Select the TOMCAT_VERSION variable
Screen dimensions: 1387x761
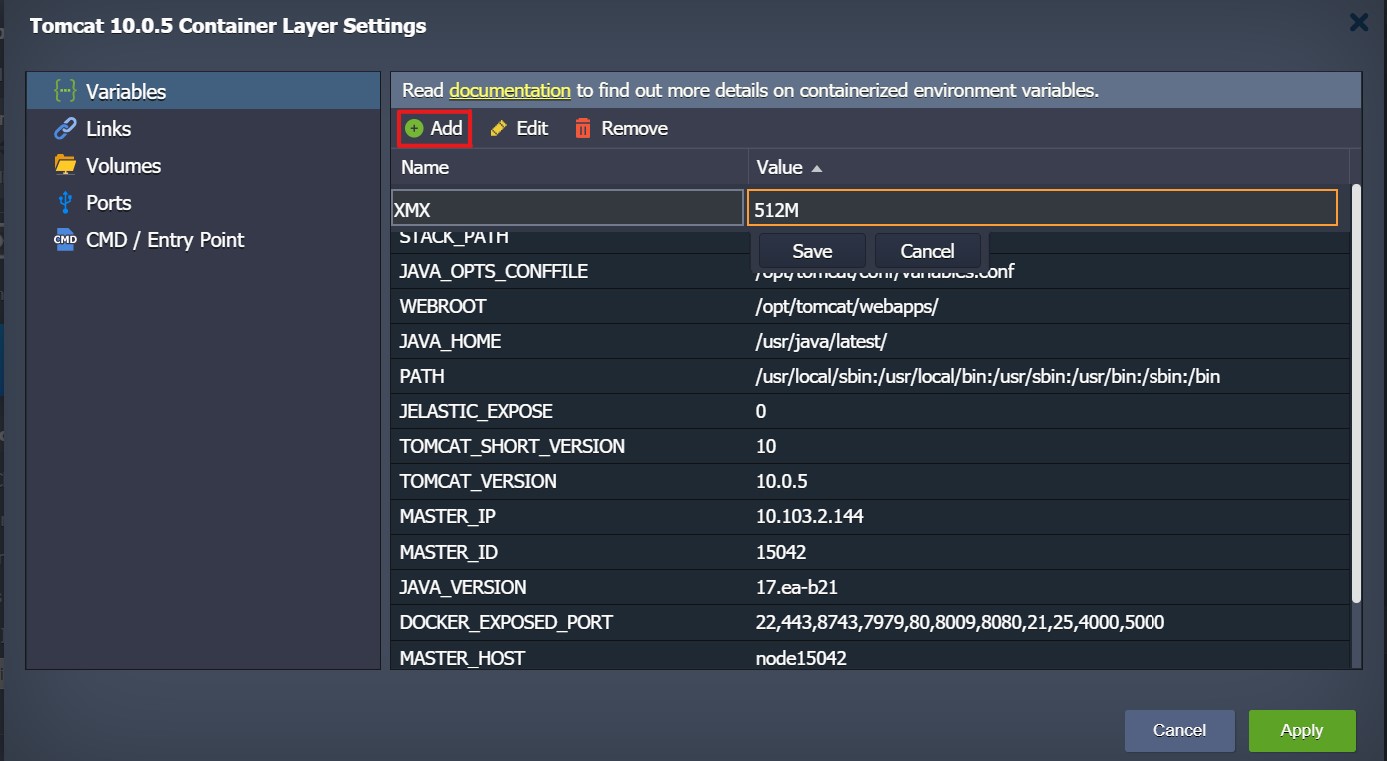pyautogui.click(x=870, y=482)
